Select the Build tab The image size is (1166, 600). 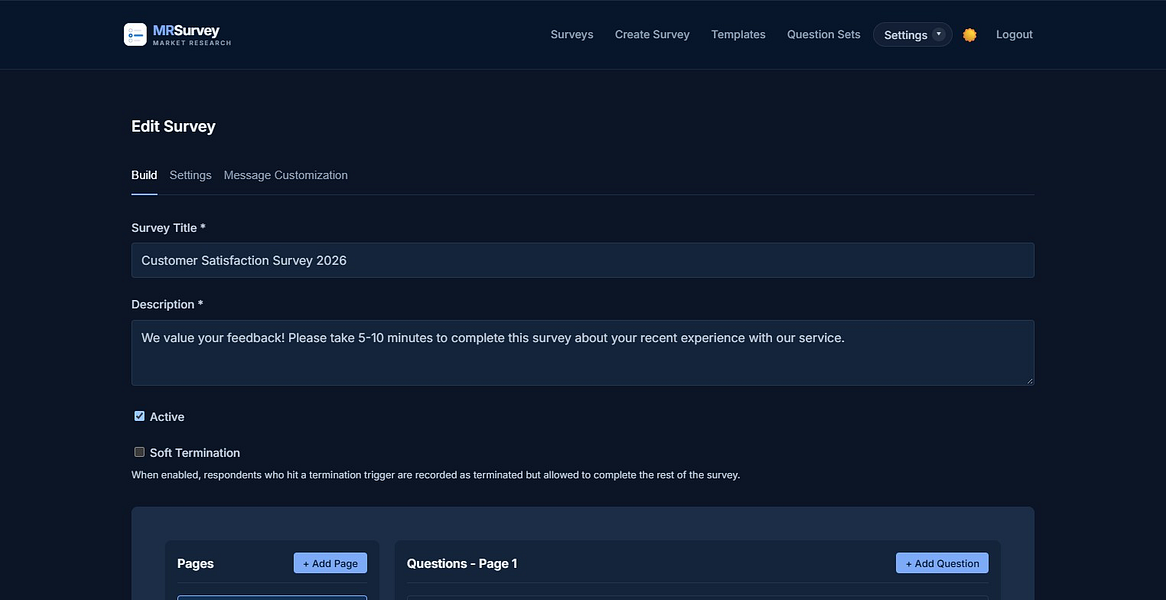tap(144, 175)
